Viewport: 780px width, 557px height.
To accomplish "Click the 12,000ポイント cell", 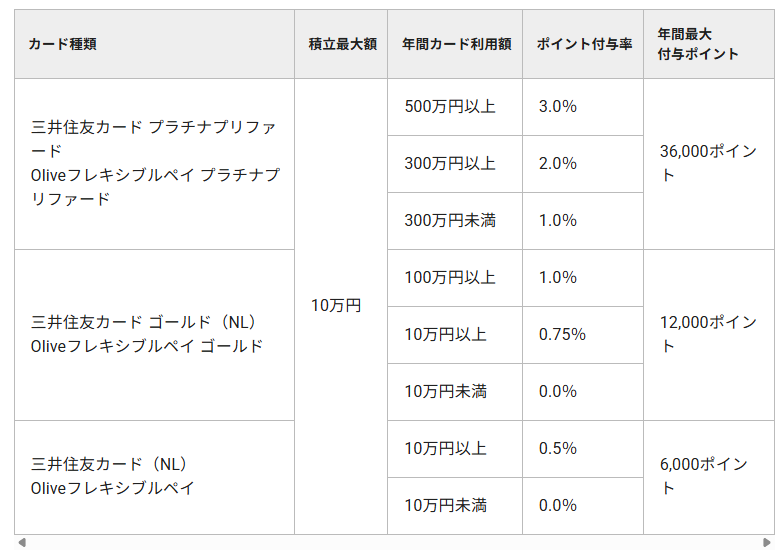I will coord(709,334).
